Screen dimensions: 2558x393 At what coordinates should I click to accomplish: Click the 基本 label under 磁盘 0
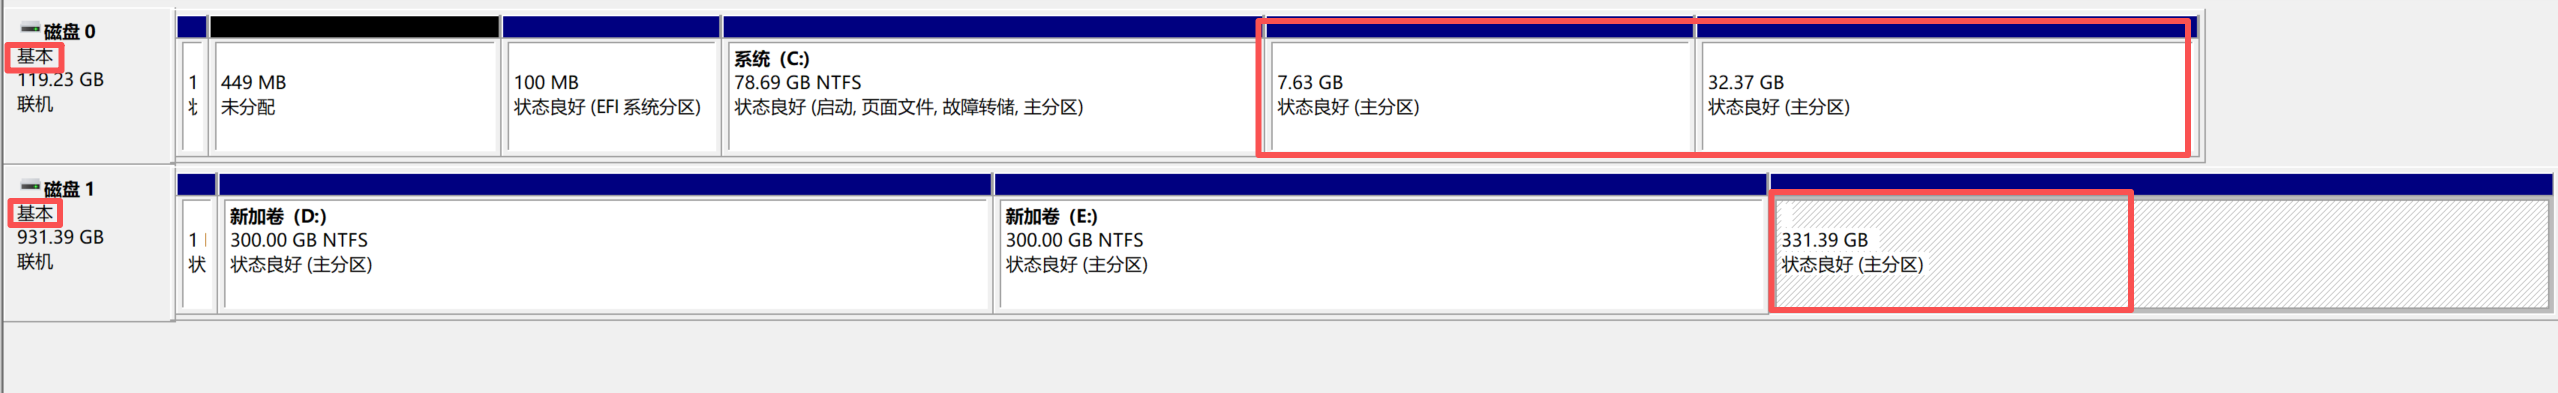[35, 56]
